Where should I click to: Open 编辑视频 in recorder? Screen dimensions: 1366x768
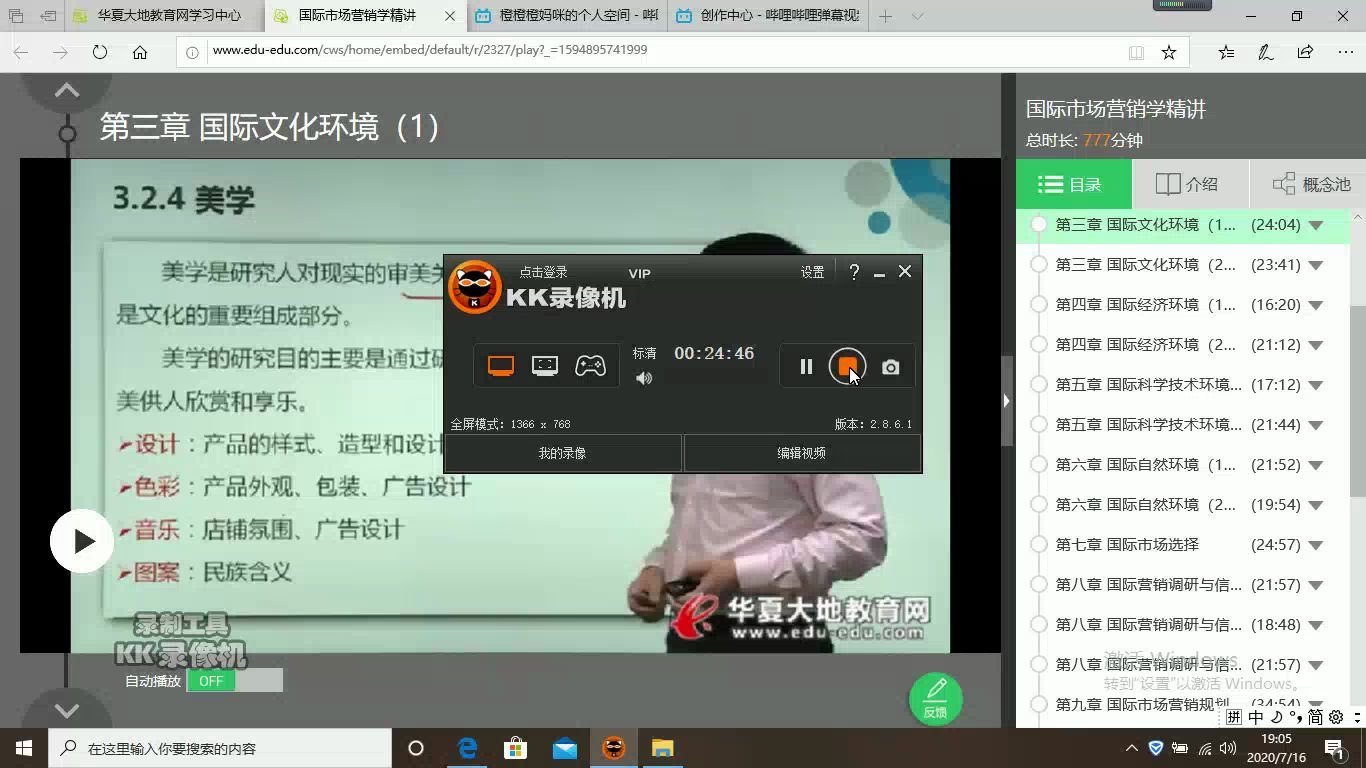pyautogui.click(x=802, y=453)
